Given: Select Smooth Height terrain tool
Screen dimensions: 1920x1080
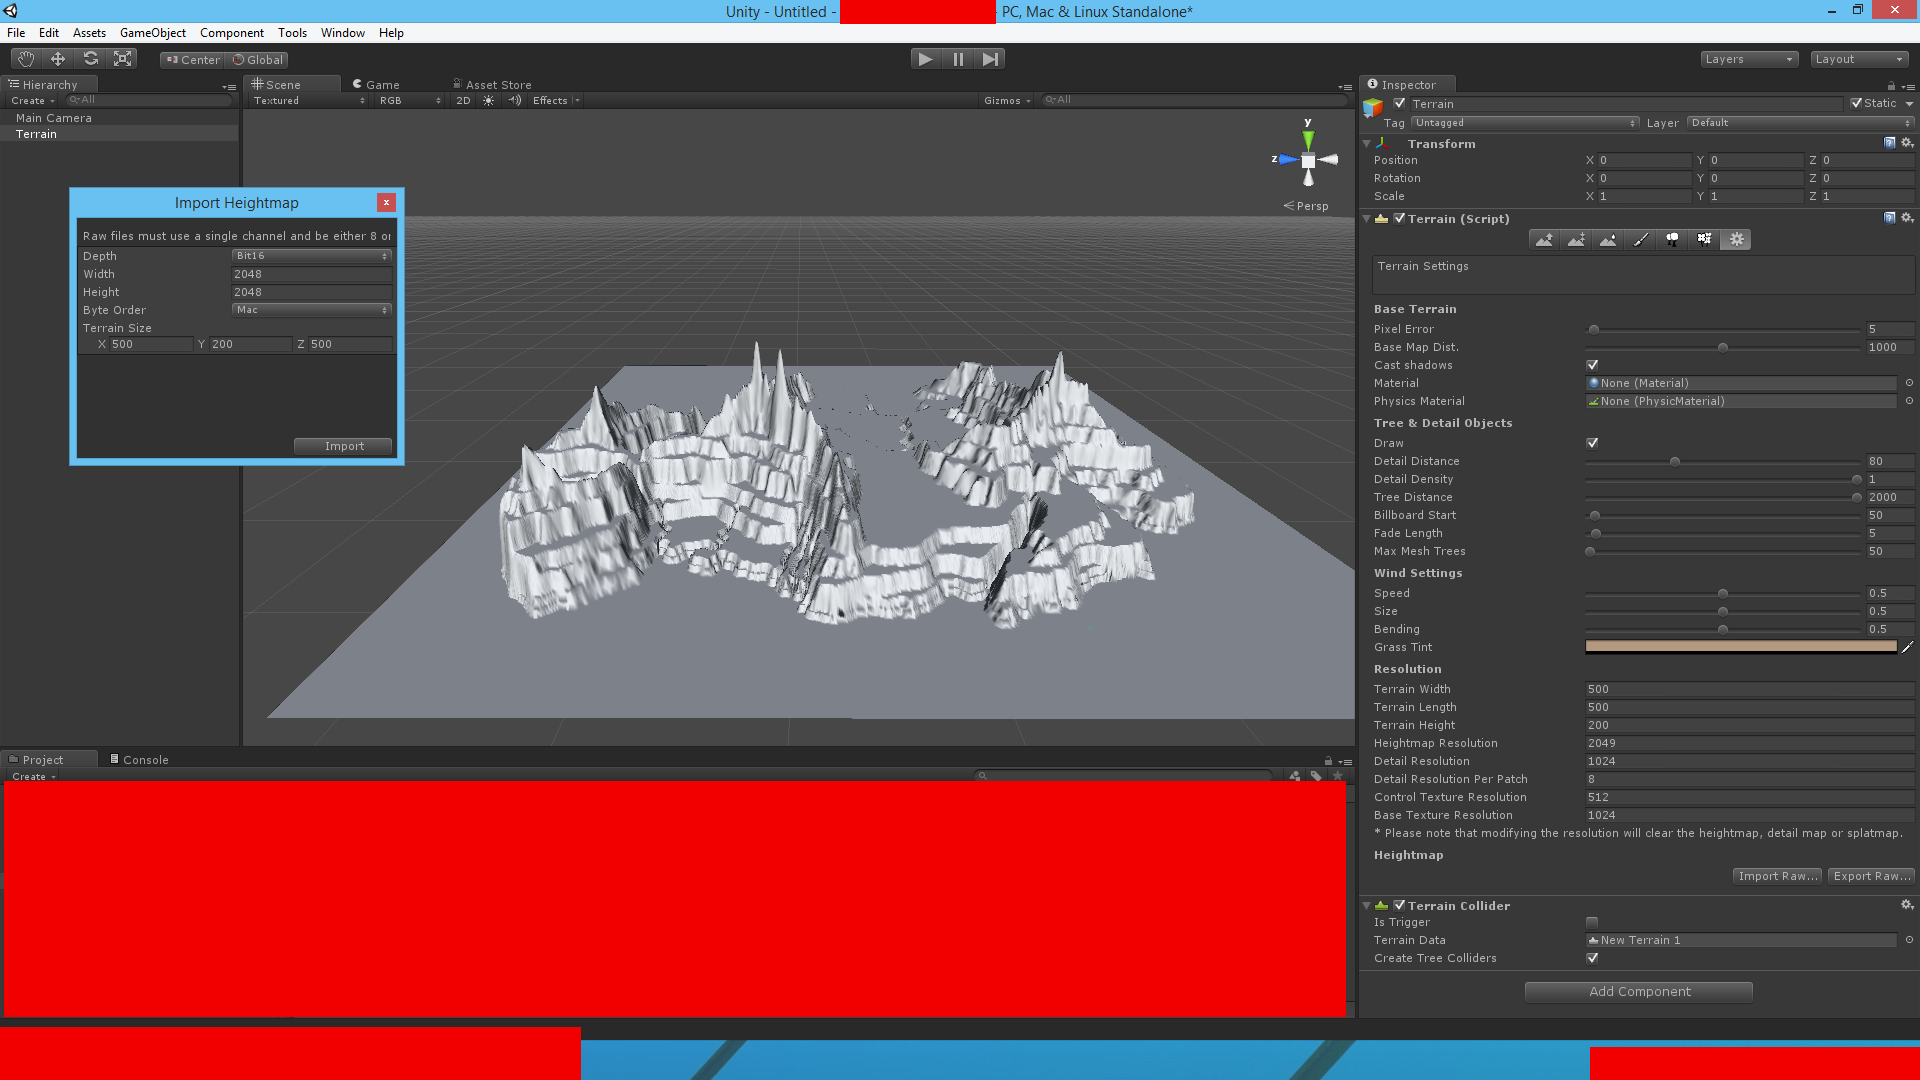Looking at the screenshot, I should coord(1609,240).
